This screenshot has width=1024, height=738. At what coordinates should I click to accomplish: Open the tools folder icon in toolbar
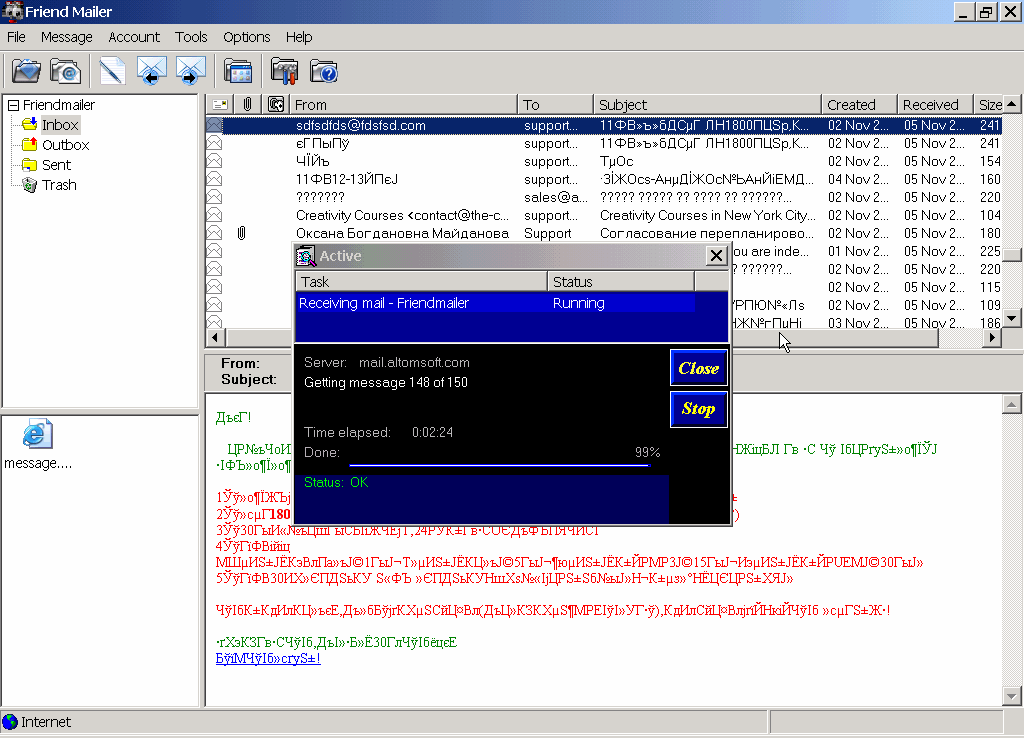click(285, 71)
